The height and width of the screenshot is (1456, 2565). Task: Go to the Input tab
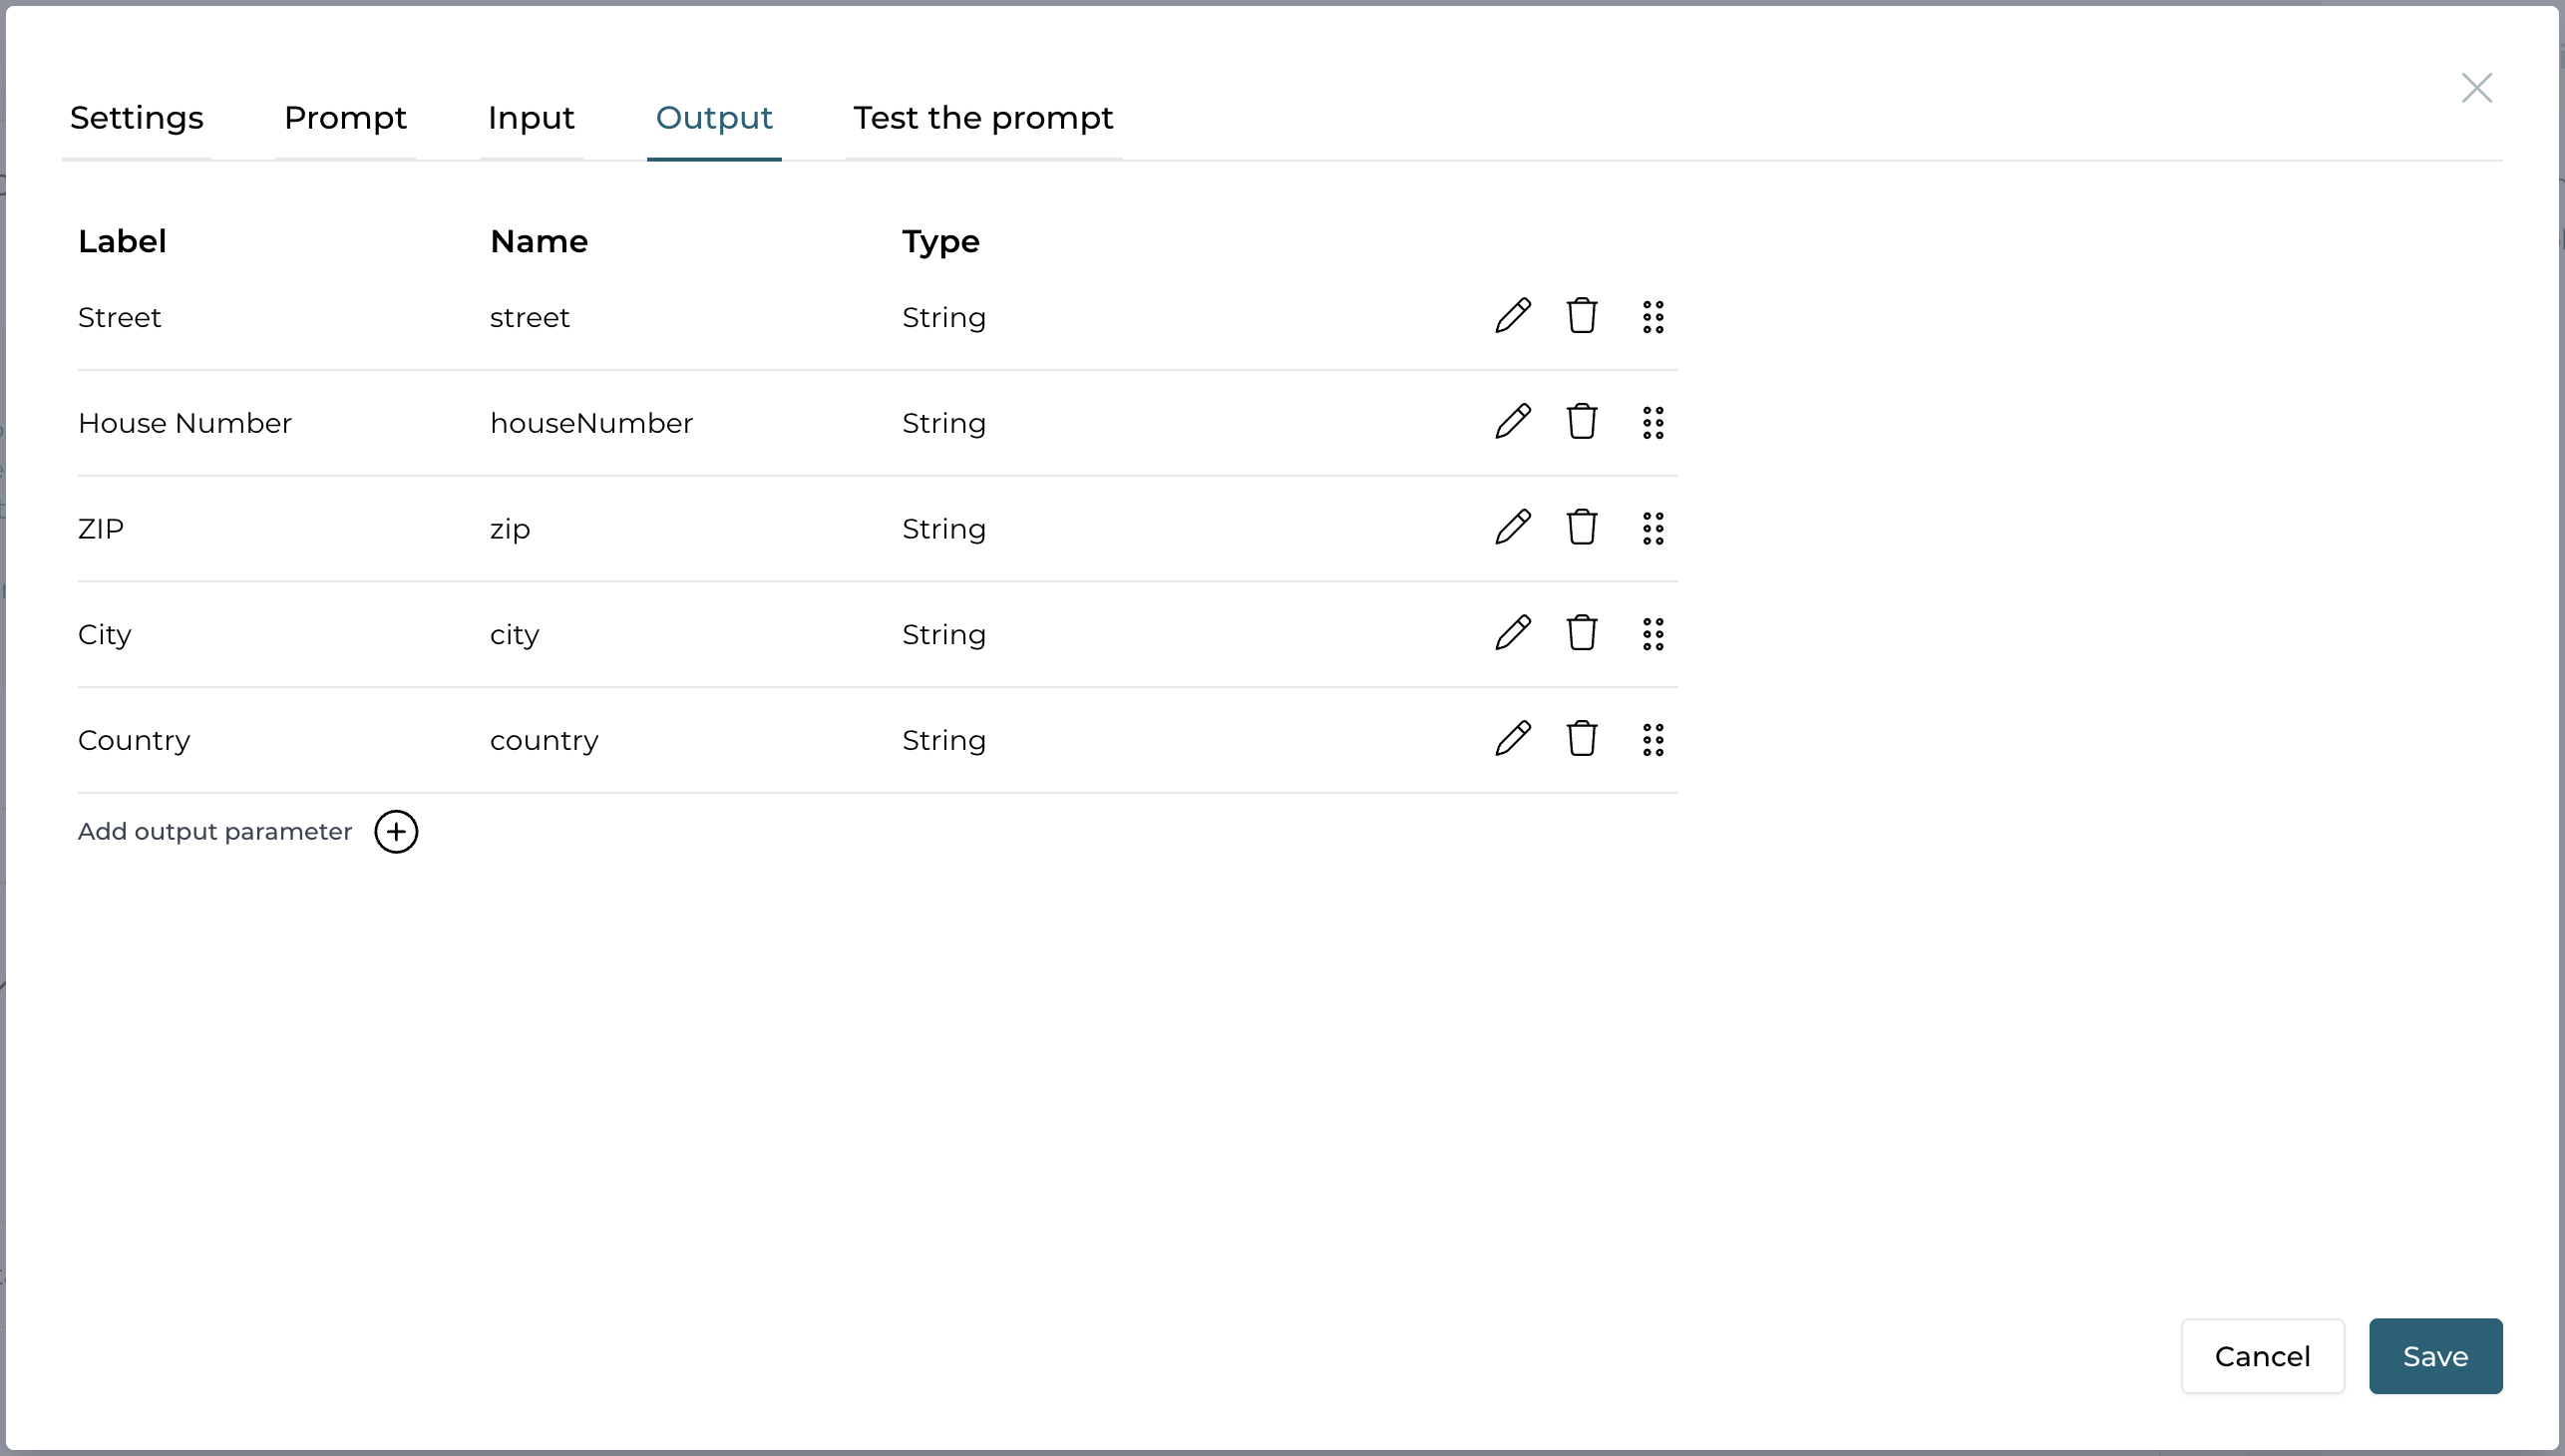pyautogui.click(x=531, y=118)
